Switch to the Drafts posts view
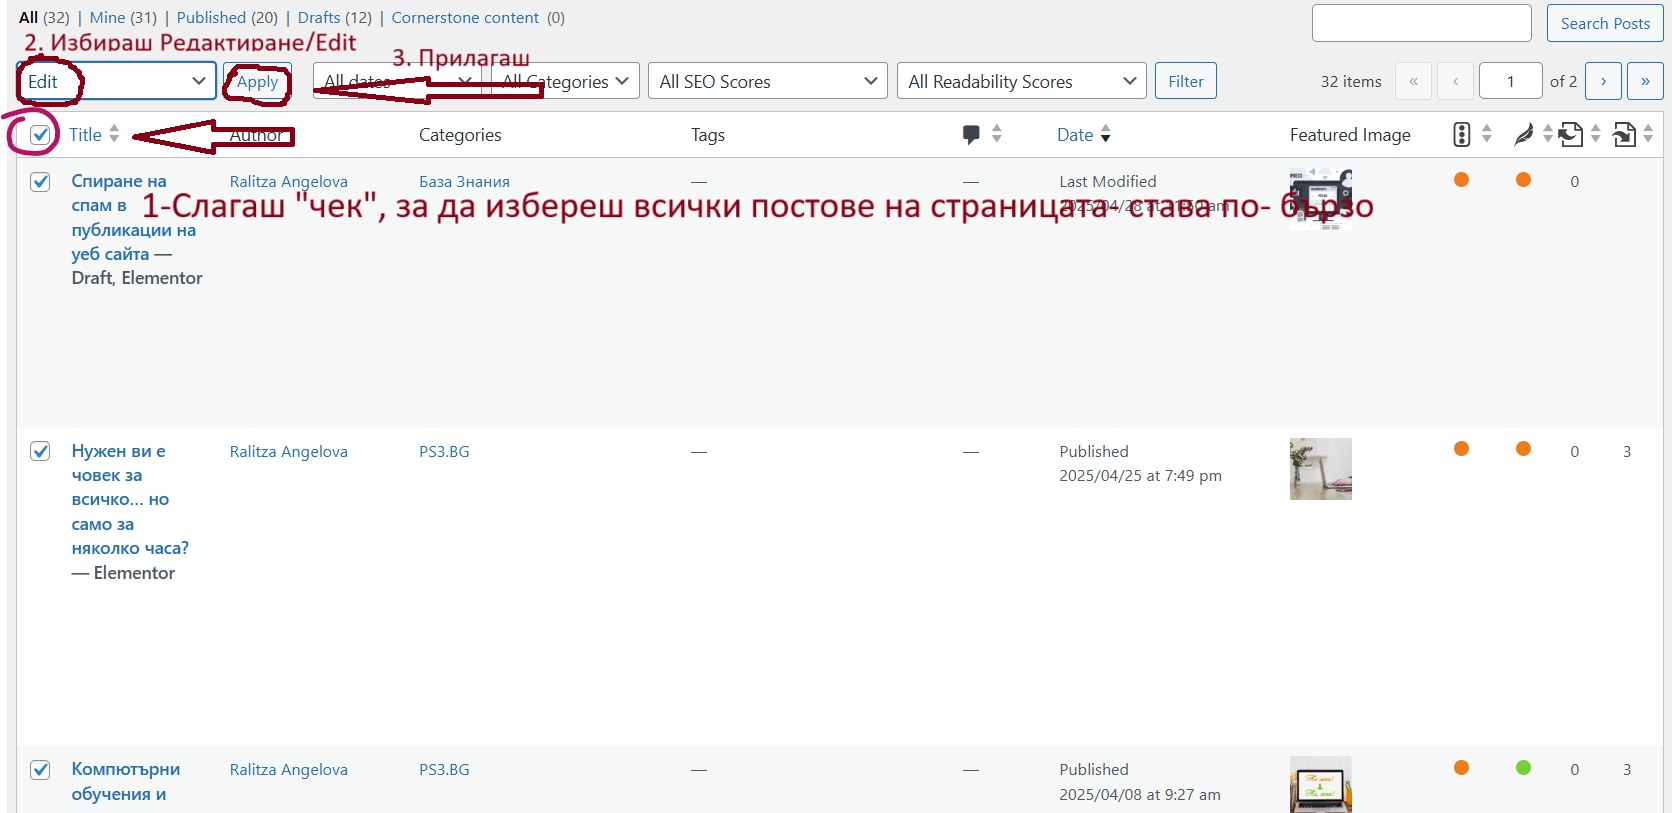1672x813 pixels. tap(334, 18)
